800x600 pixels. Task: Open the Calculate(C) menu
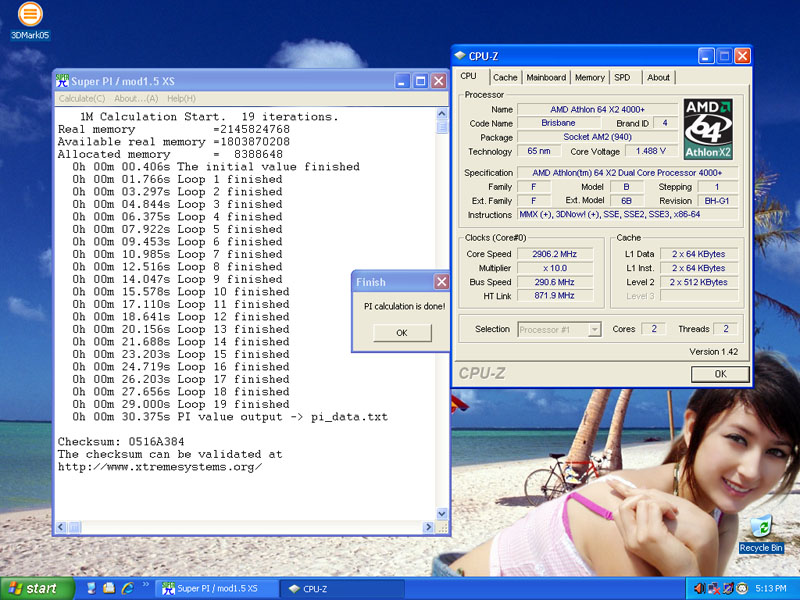click(x=82, y=98)
